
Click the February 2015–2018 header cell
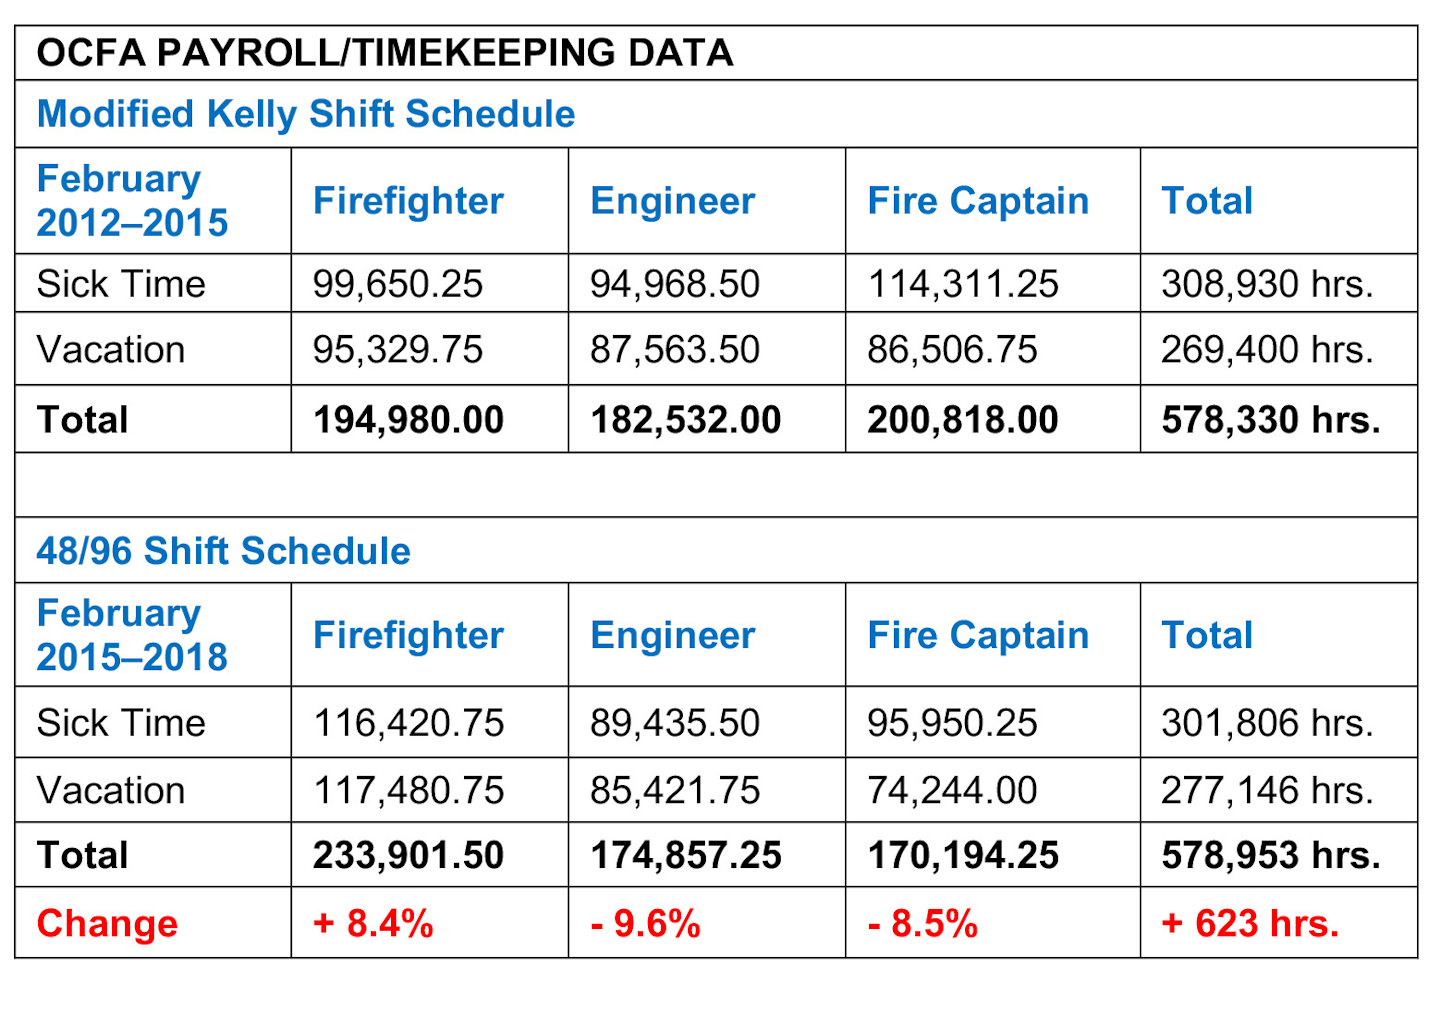pyautogui.click(x=132, y=635)
